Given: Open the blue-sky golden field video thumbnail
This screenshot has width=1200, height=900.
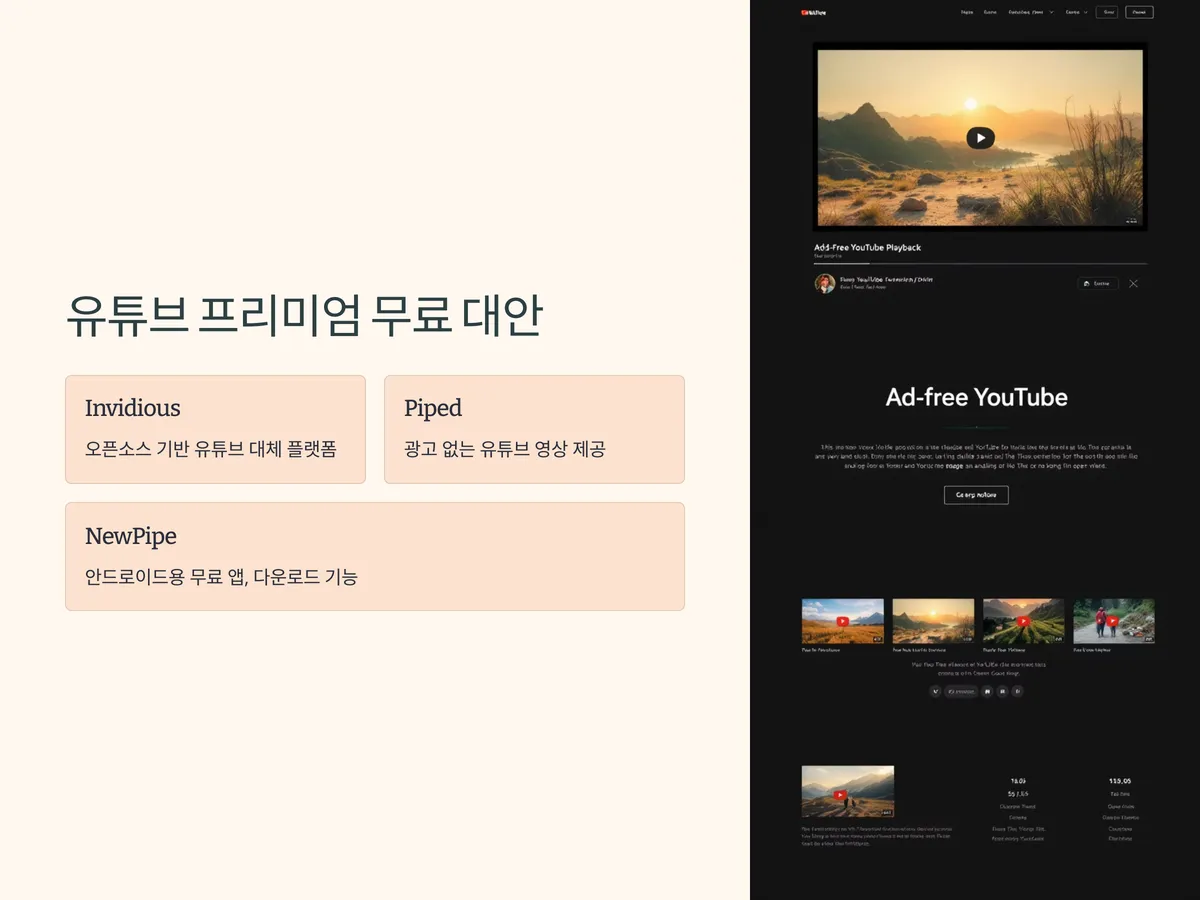Looking at the screenshot, I should pyautogui.click(x=842, y=621).
